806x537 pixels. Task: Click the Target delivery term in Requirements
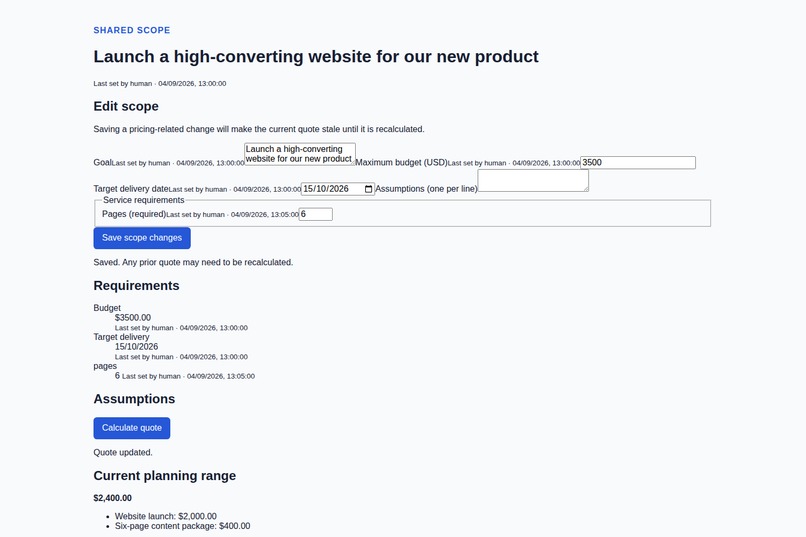click(121, 337)
